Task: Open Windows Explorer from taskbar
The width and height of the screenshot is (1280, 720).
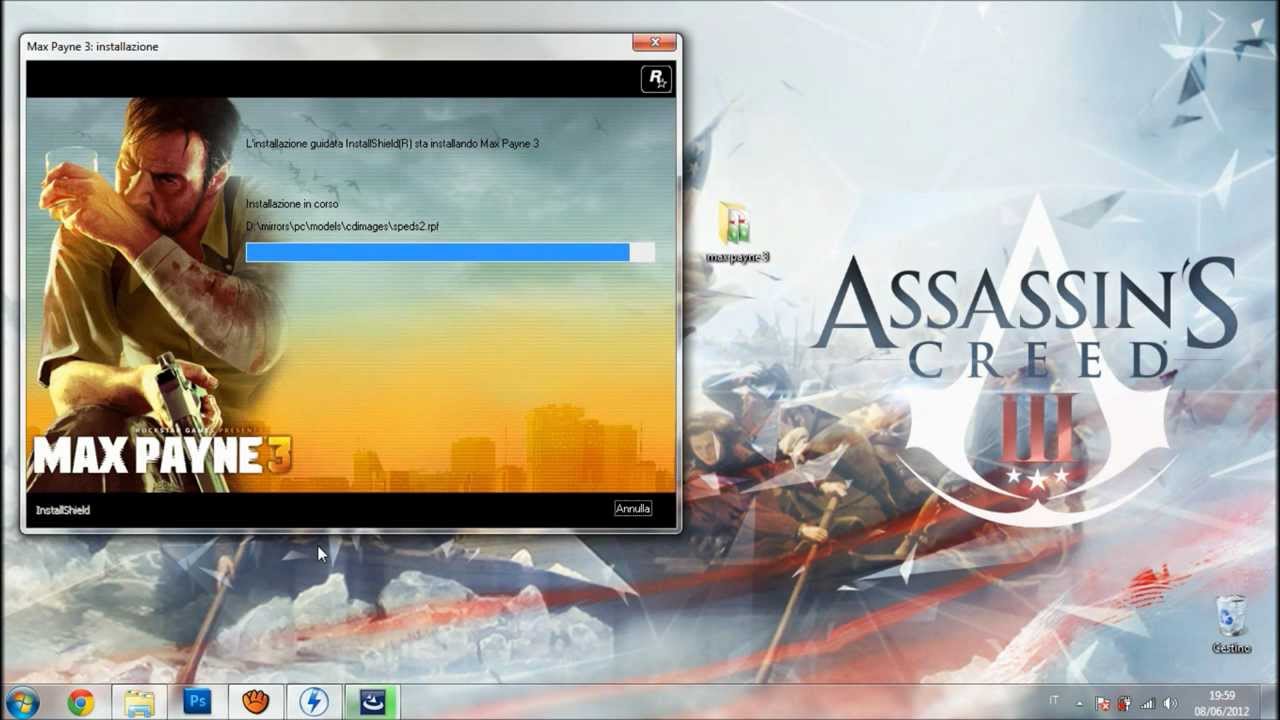Action: [x=139, y=703]
